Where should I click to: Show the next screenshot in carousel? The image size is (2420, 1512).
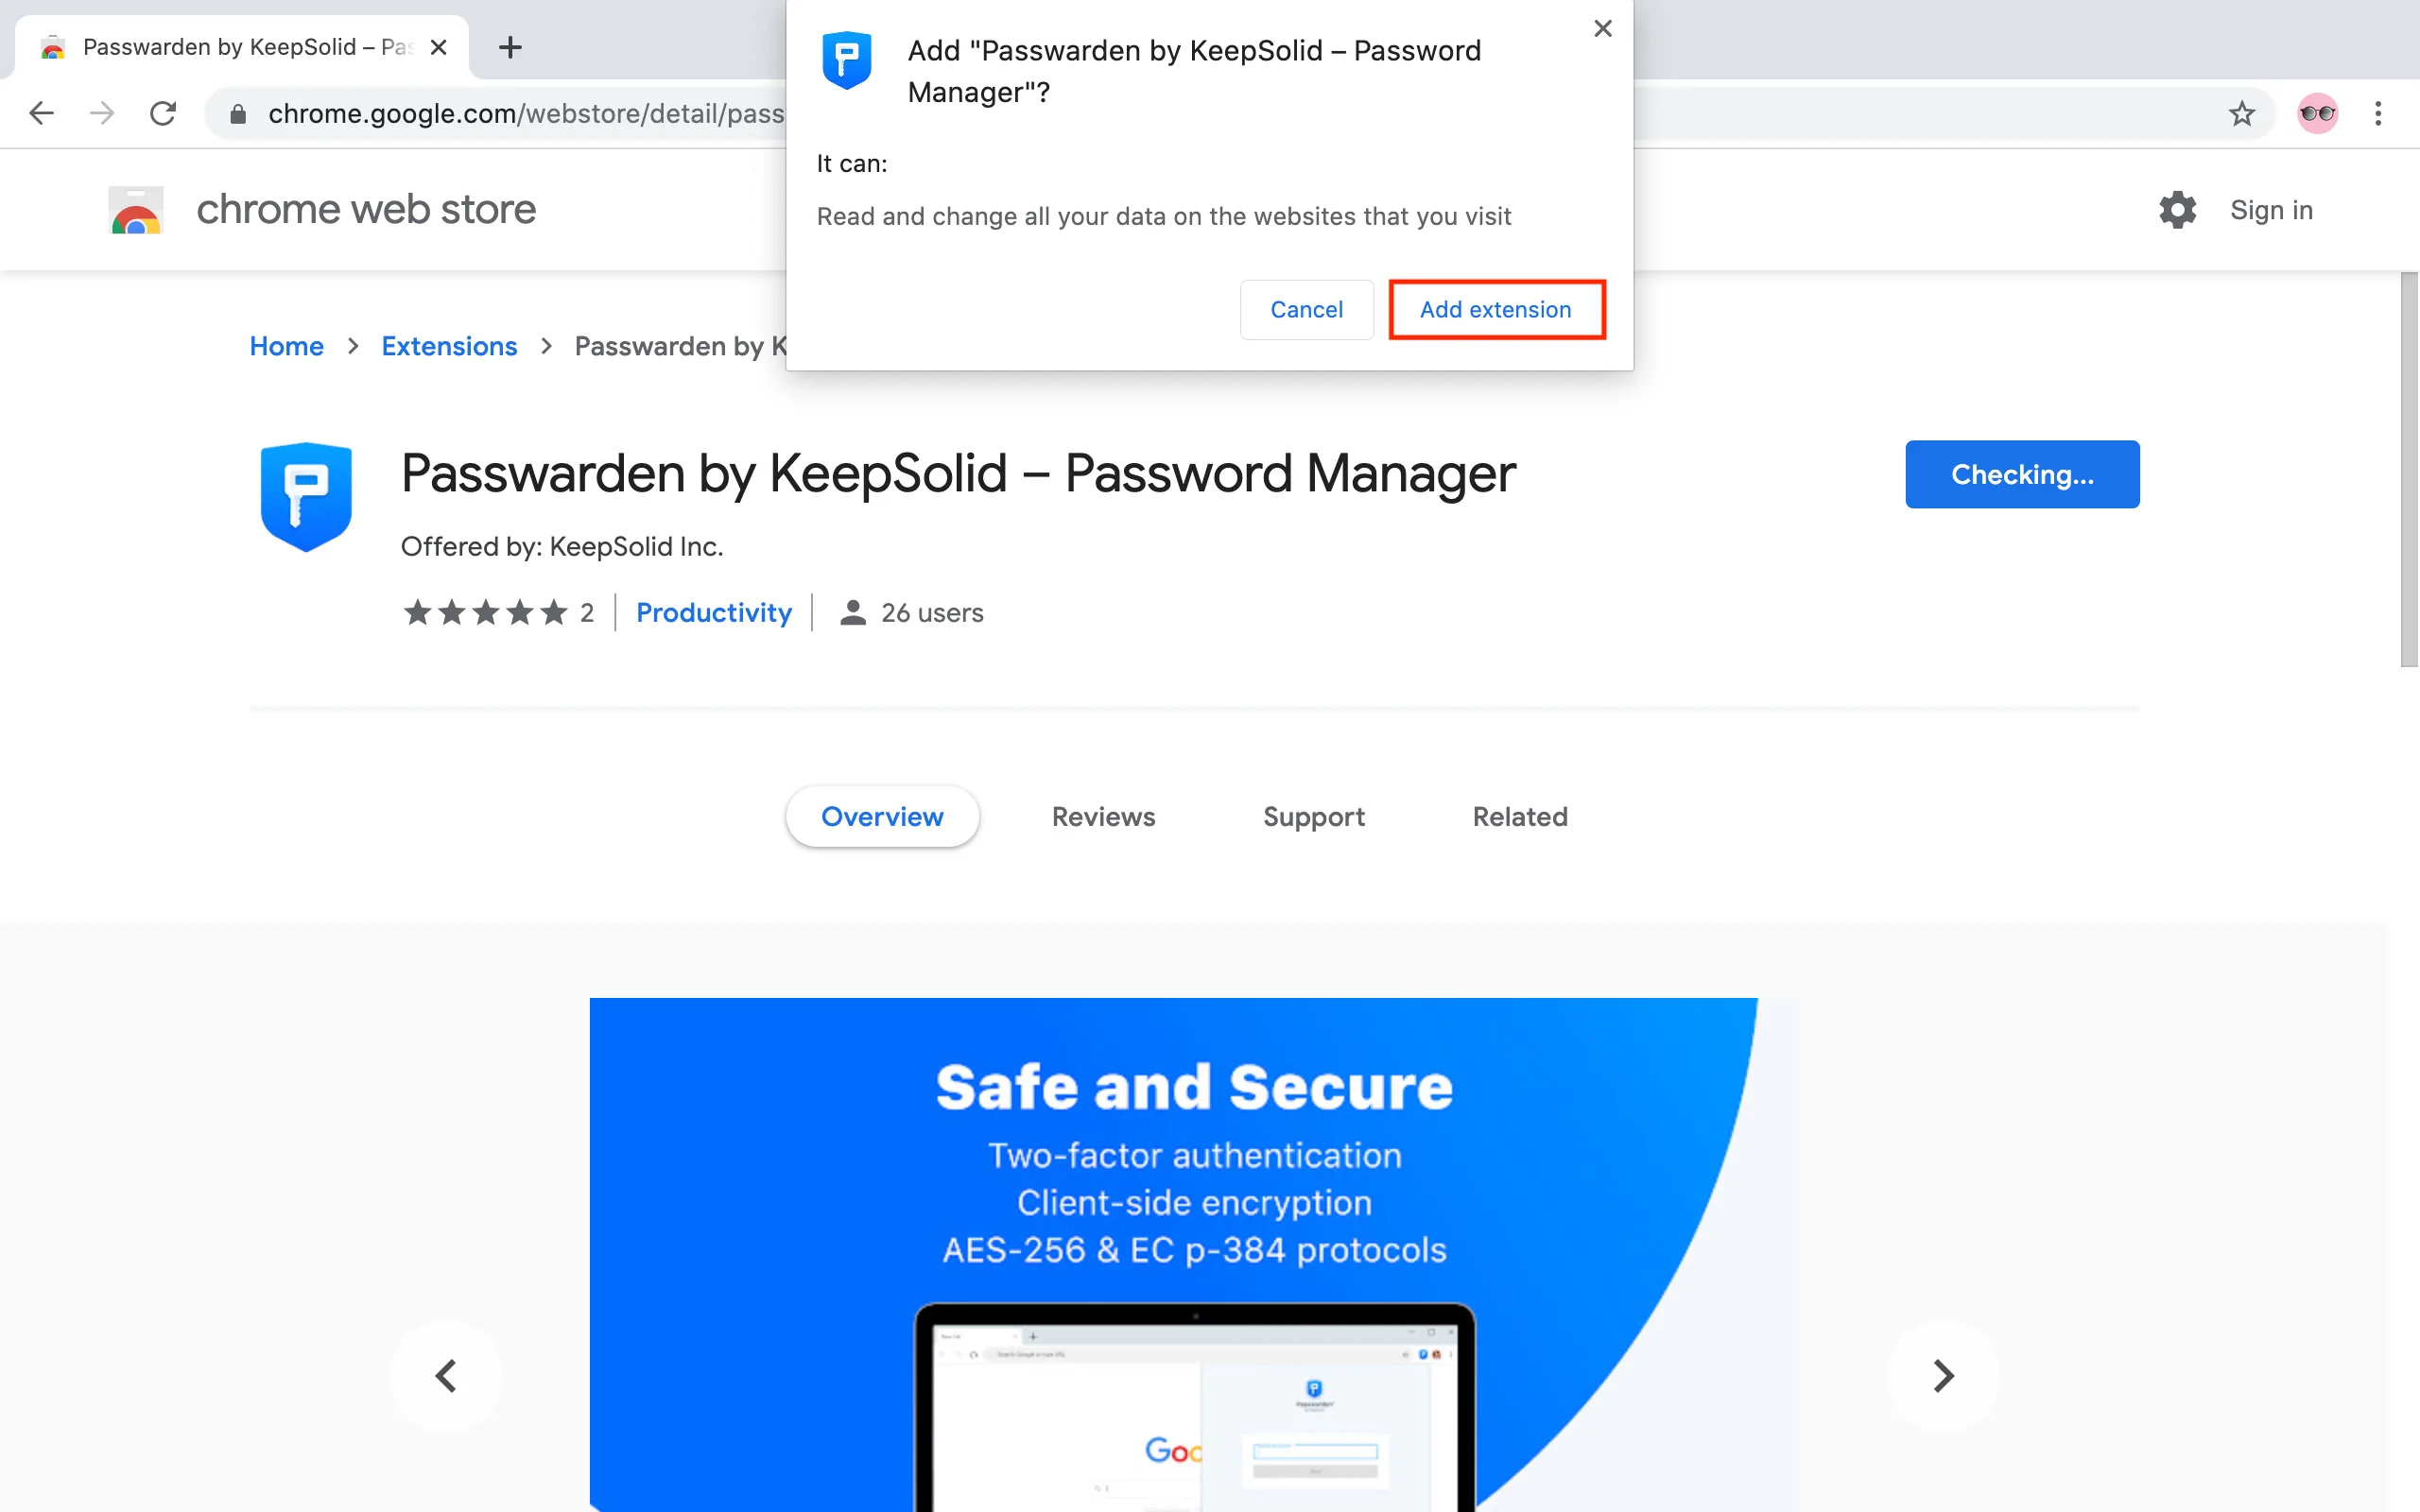[1942, 1375]
